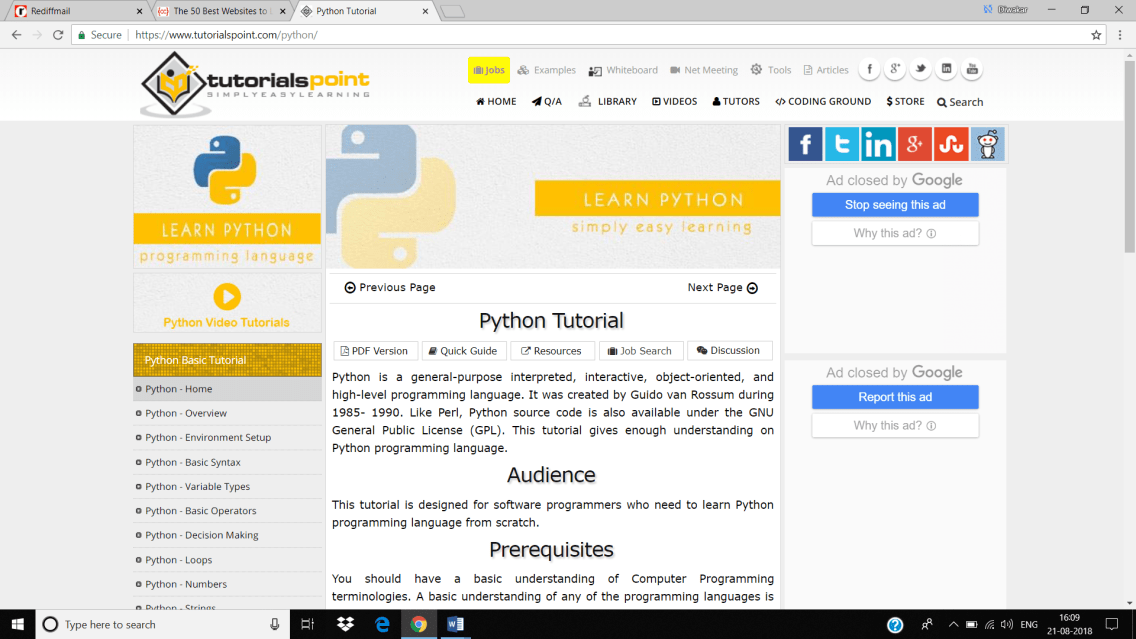Click Why this ad under Report button
The width and height of the screenshot is (1136, 639).
point(895,425)
